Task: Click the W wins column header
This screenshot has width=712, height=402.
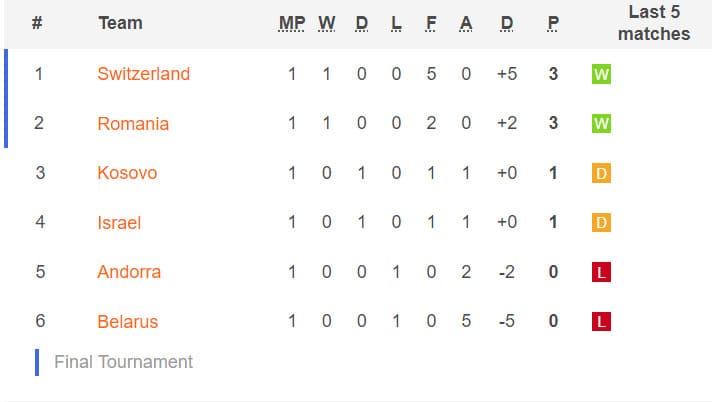Action: (x=326, y=23)
